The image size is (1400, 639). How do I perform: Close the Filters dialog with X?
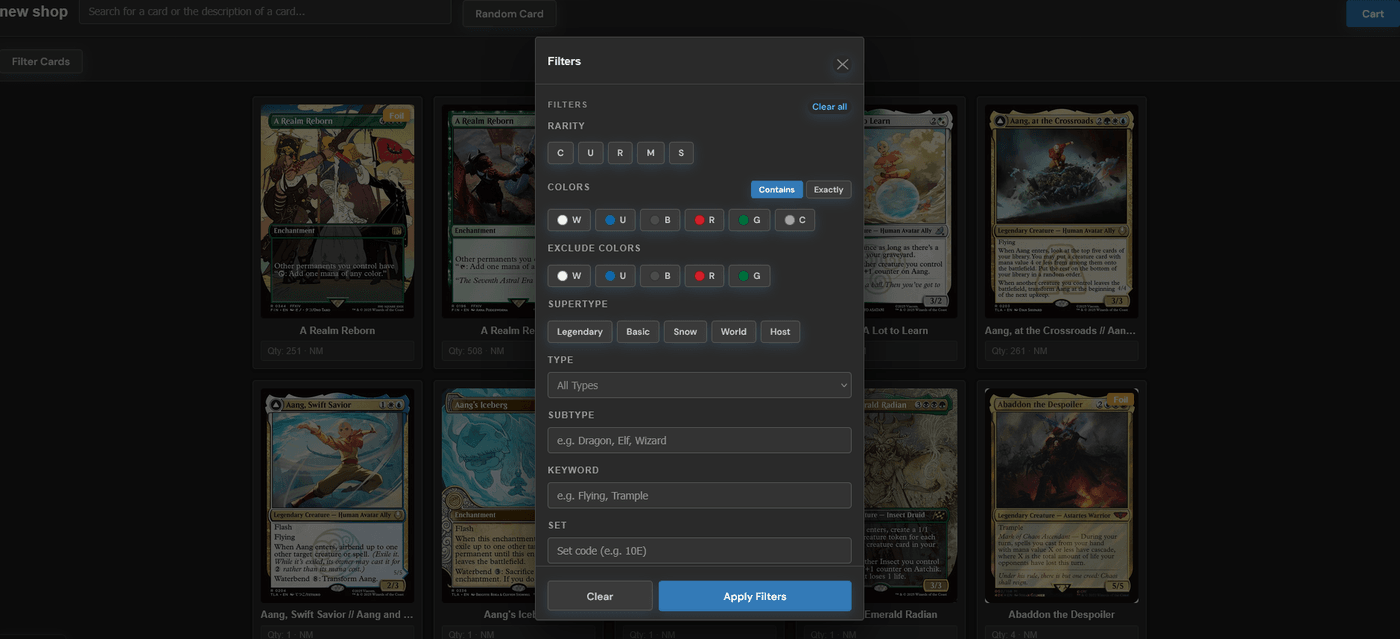pos(842,64)
